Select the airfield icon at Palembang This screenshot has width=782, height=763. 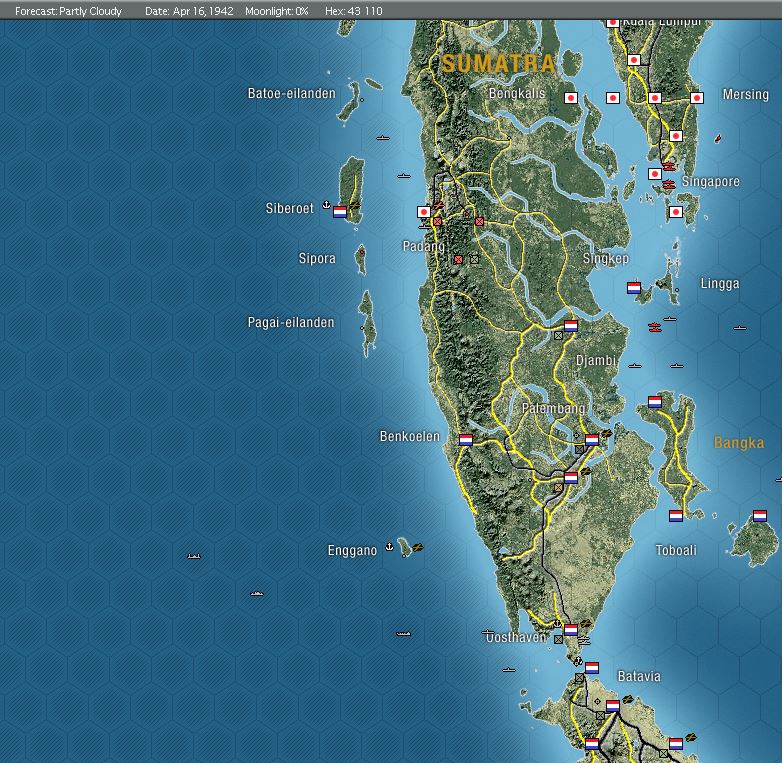606,434
